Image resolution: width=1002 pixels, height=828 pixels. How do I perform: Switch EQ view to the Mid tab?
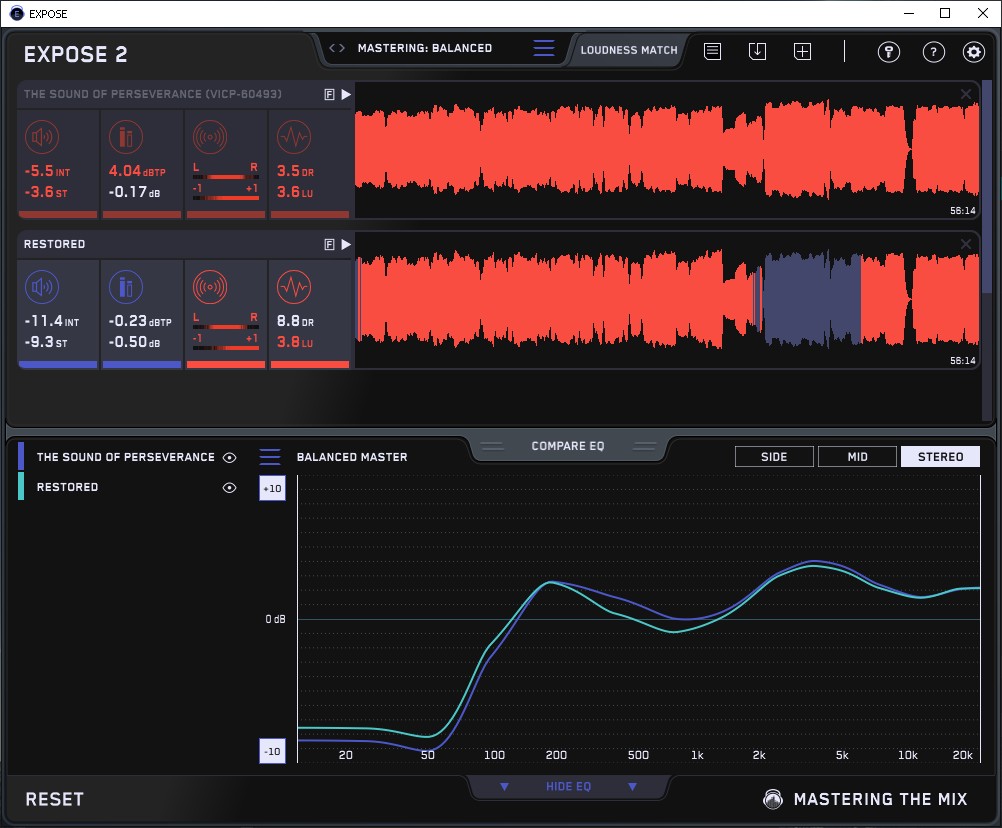[857, 457]
